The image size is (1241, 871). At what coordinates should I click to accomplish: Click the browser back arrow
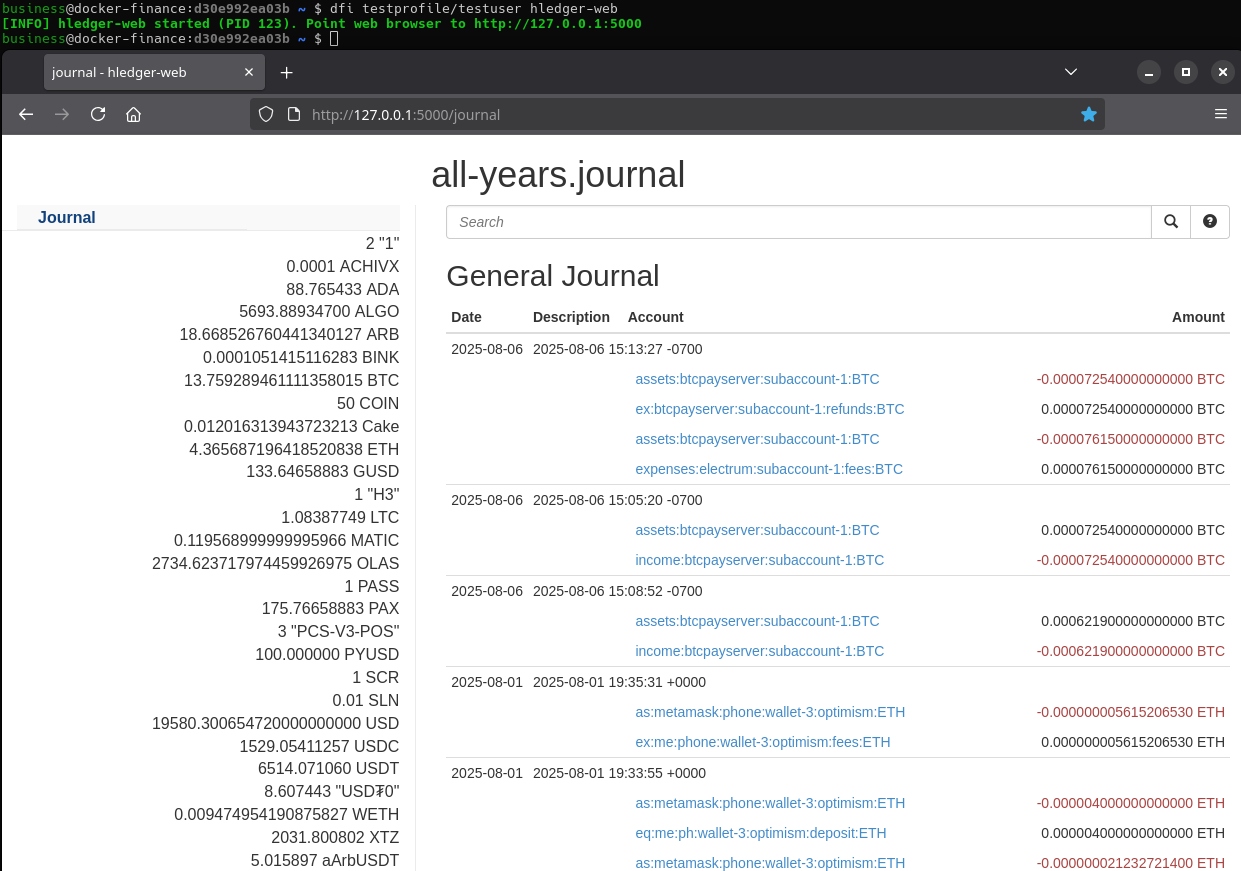tap(27, 115)
